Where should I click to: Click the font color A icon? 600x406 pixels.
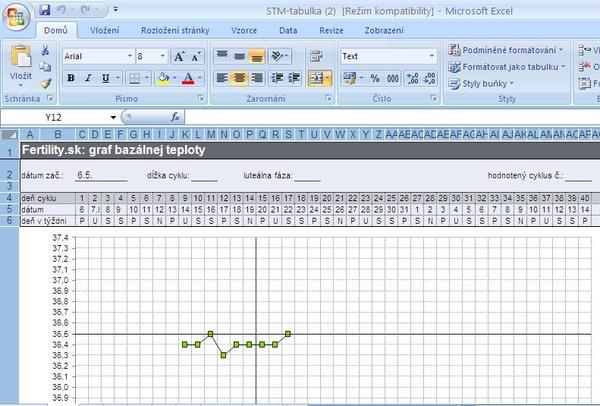(188, 78)
